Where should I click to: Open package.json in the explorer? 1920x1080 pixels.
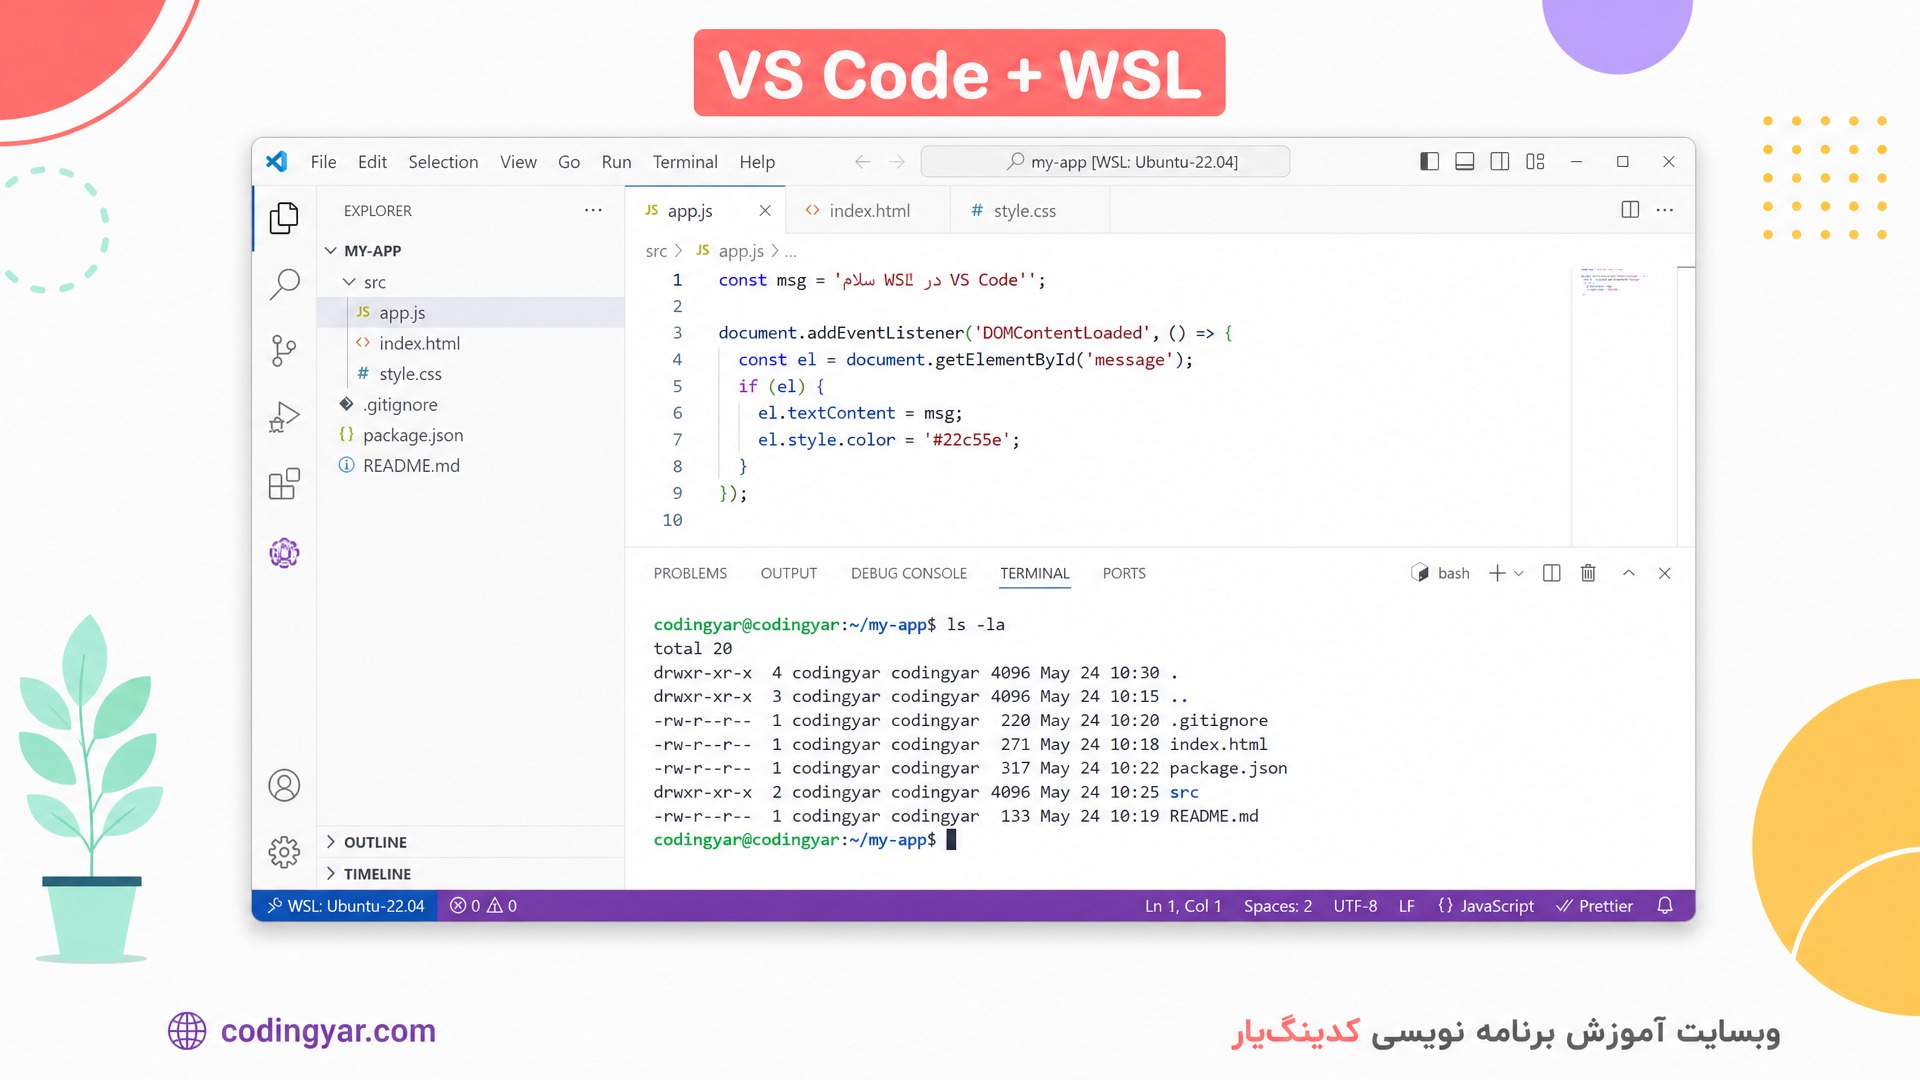pos(470,435)
